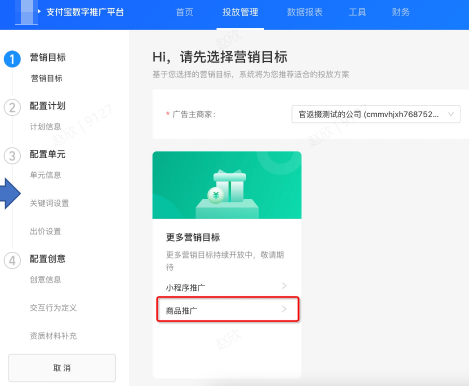The image size is (469, 386).
Task: Open 创意信息 sub-step
Action: [x=45, y=279]
